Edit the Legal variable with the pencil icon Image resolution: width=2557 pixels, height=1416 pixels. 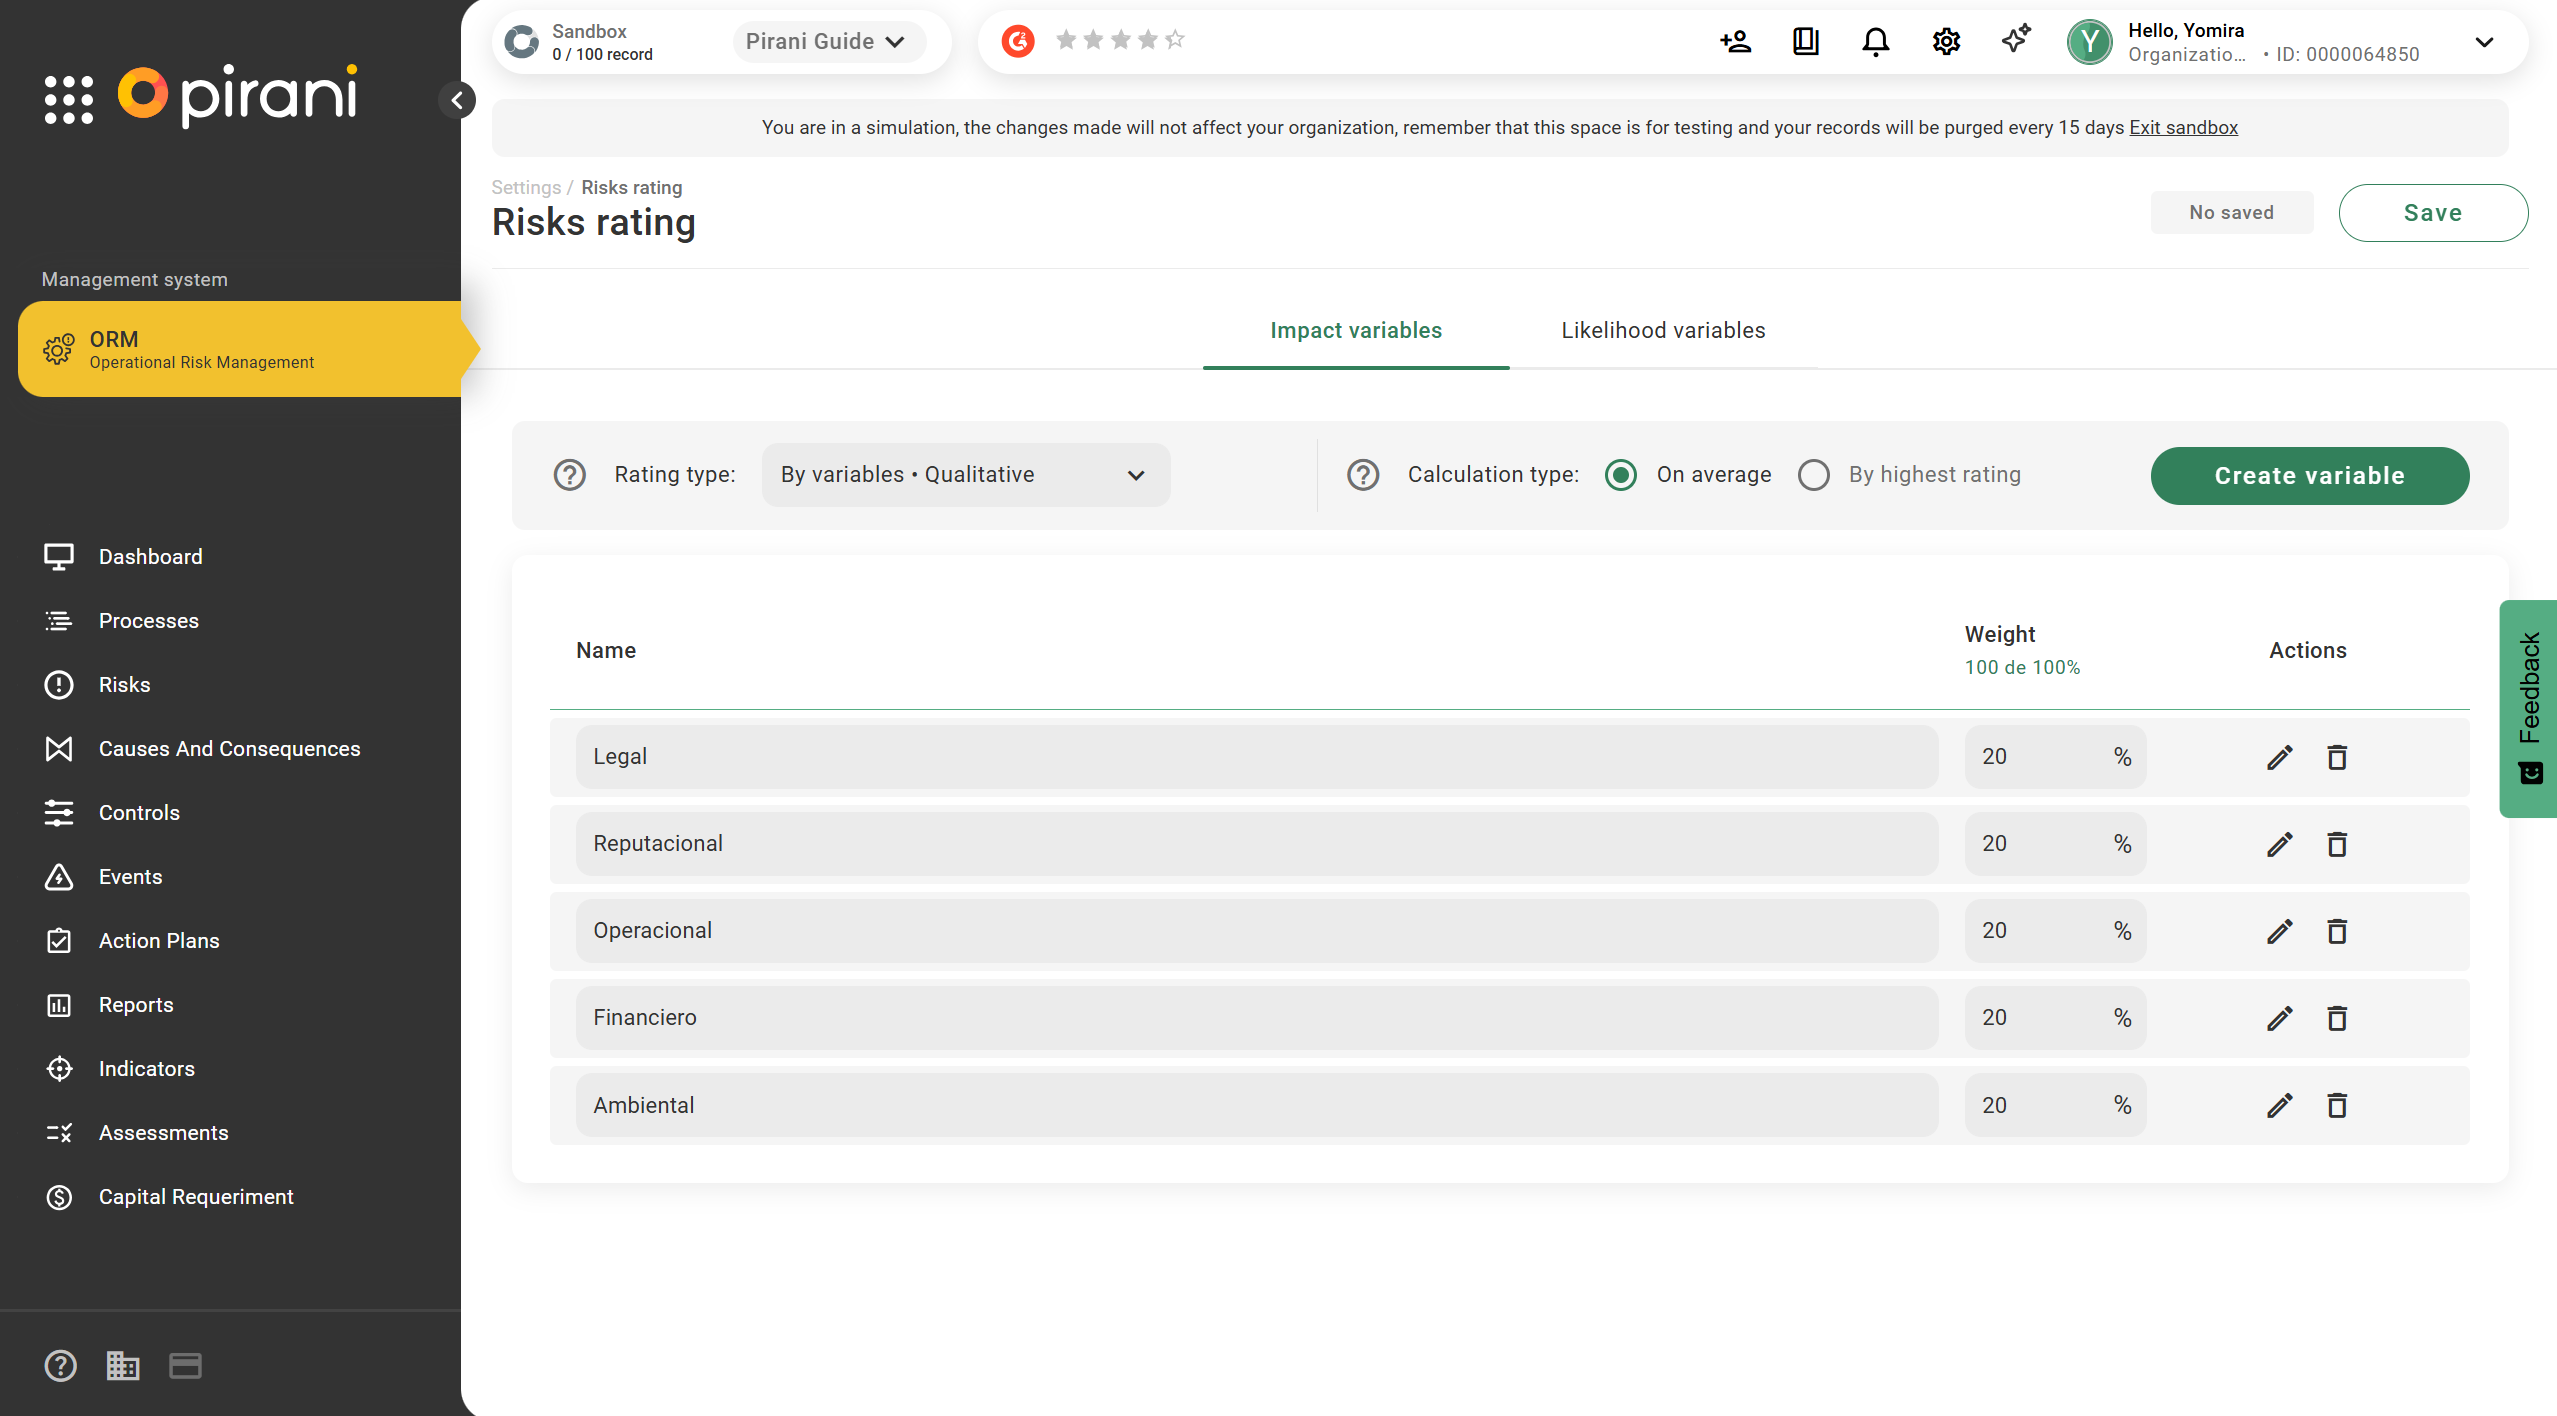pos(2279,757)
